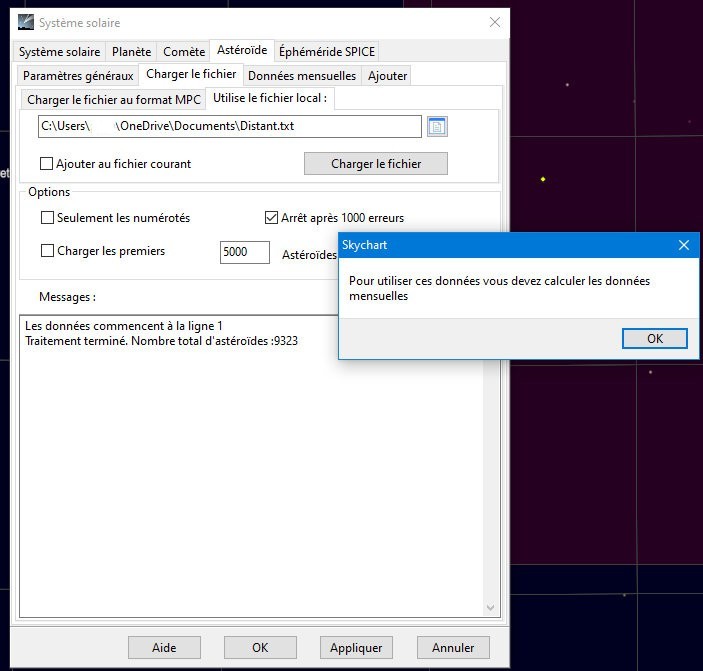The image size is (703, 671).
Task: Click the Charger le fichier button
Action: coord(376,164)
